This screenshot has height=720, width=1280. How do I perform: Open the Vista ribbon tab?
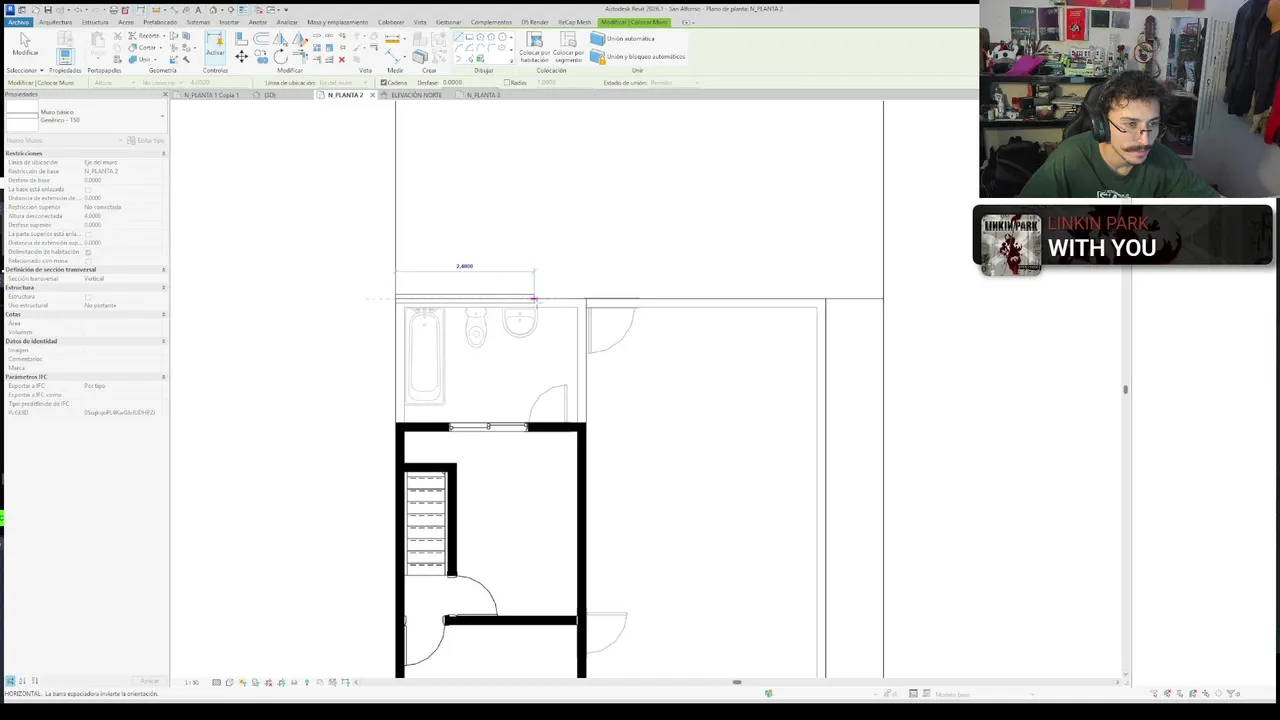coord(420,22)
